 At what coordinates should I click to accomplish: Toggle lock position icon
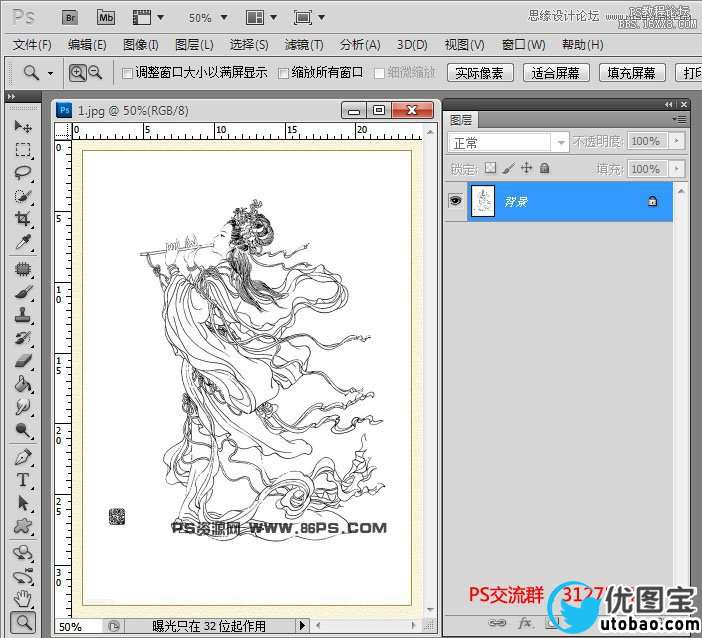tap(526, 168)
